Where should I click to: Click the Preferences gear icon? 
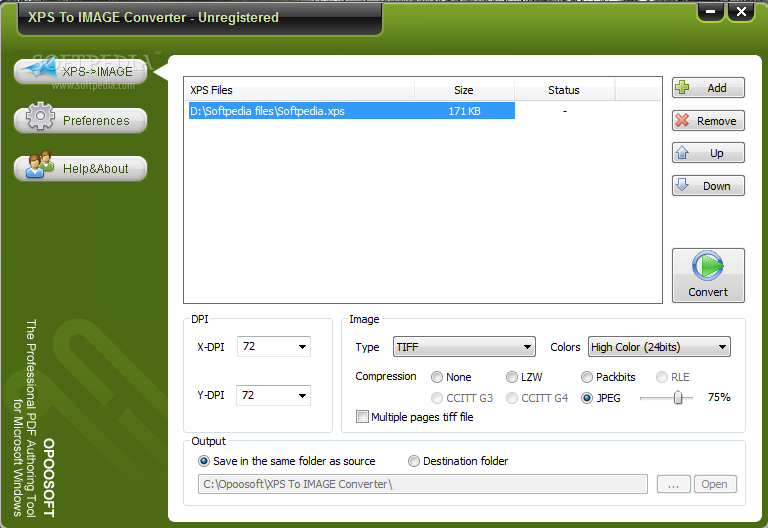40,116
